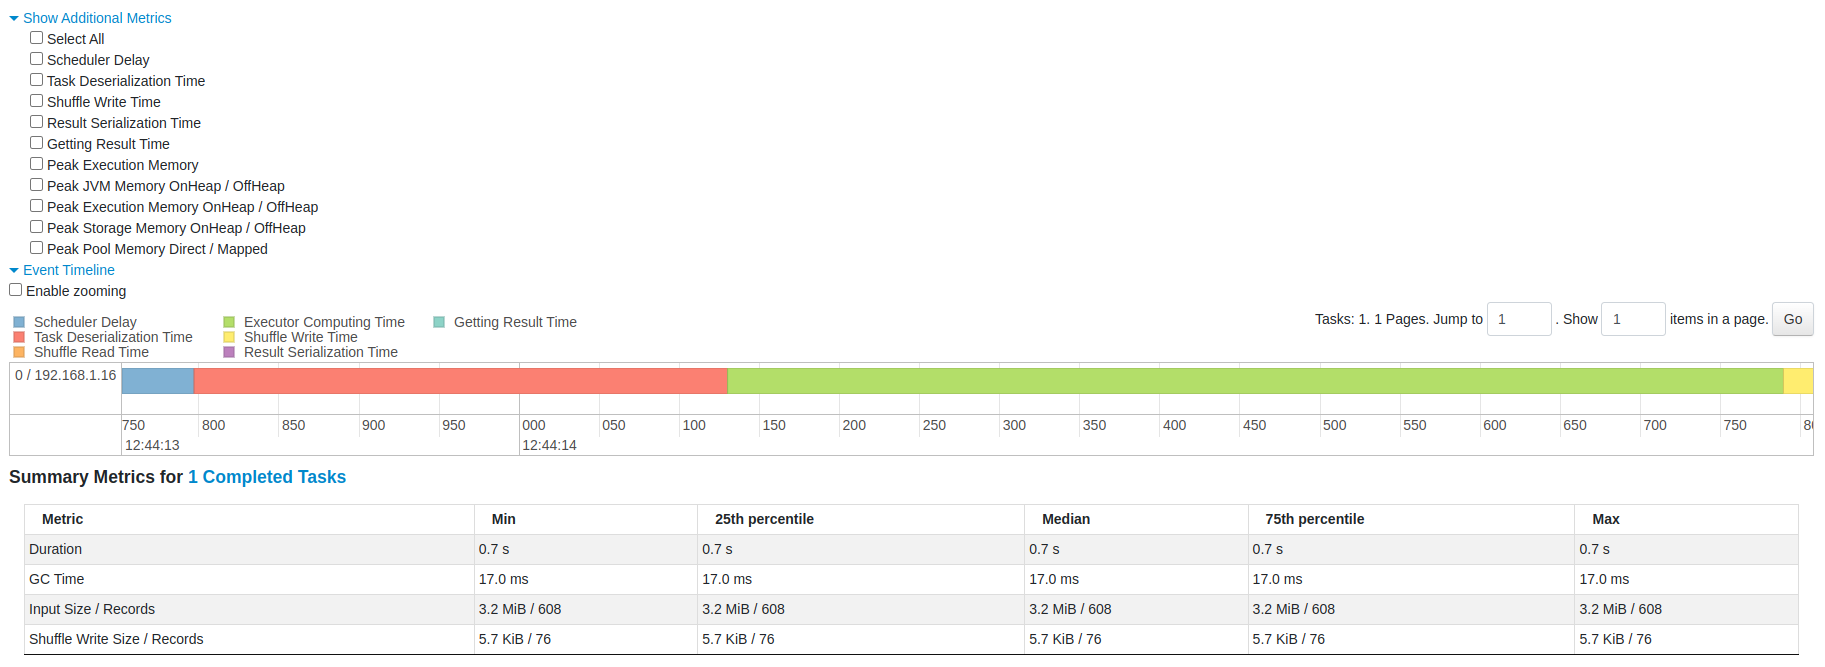Click the blue scheduler delay timeline segment
The height and width of the screenshot is (667, 1825).
click(x=157, y=380)
